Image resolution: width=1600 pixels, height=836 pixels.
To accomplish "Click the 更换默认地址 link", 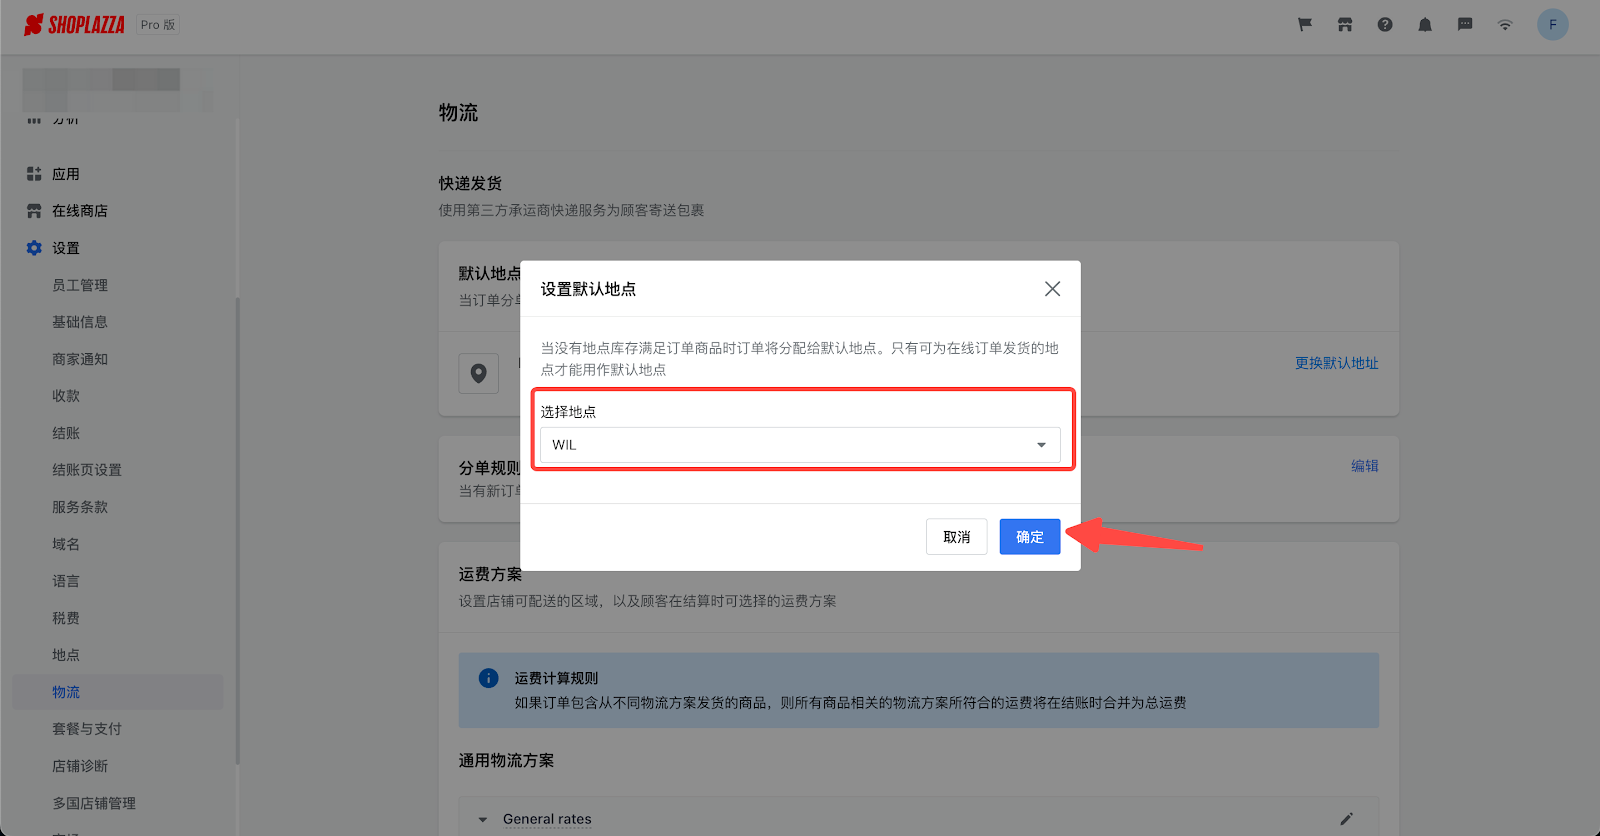I will [x=1337, y=363].
